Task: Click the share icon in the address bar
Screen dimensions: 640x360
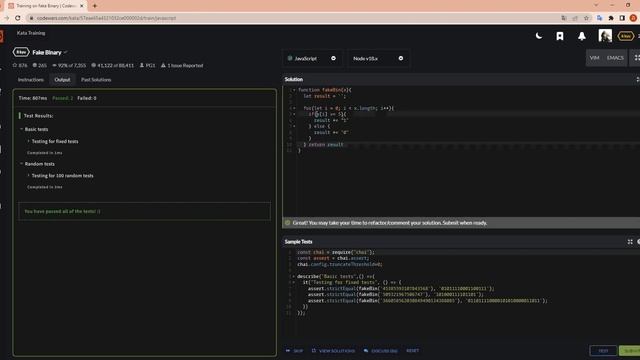Action: click(575, 18)
